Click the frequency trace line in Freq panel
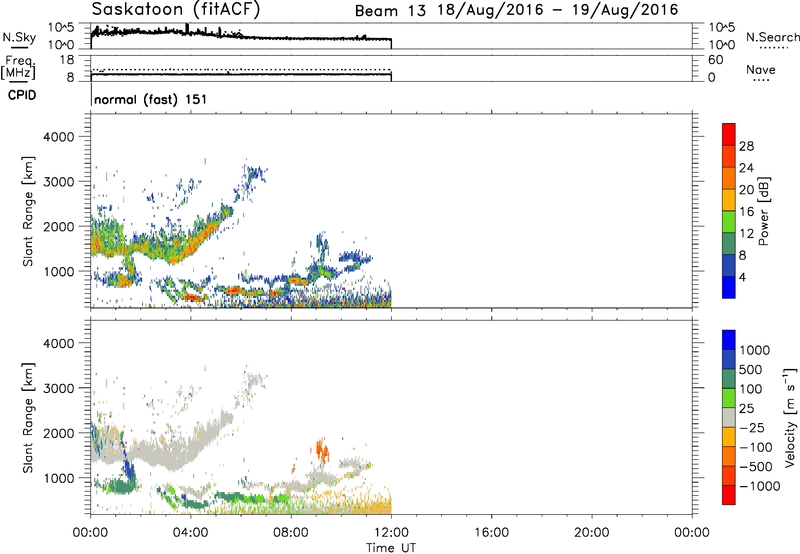 click(x=241, y=74)
